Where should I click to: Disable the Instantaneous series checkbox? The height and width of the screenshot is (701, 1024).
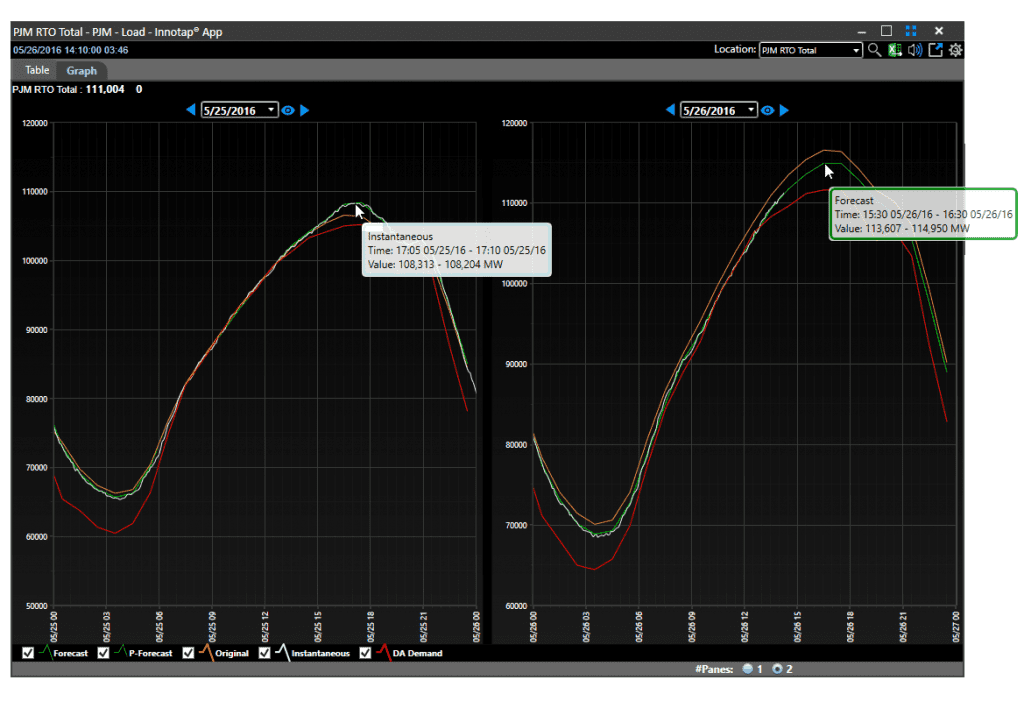click(265, 653)
